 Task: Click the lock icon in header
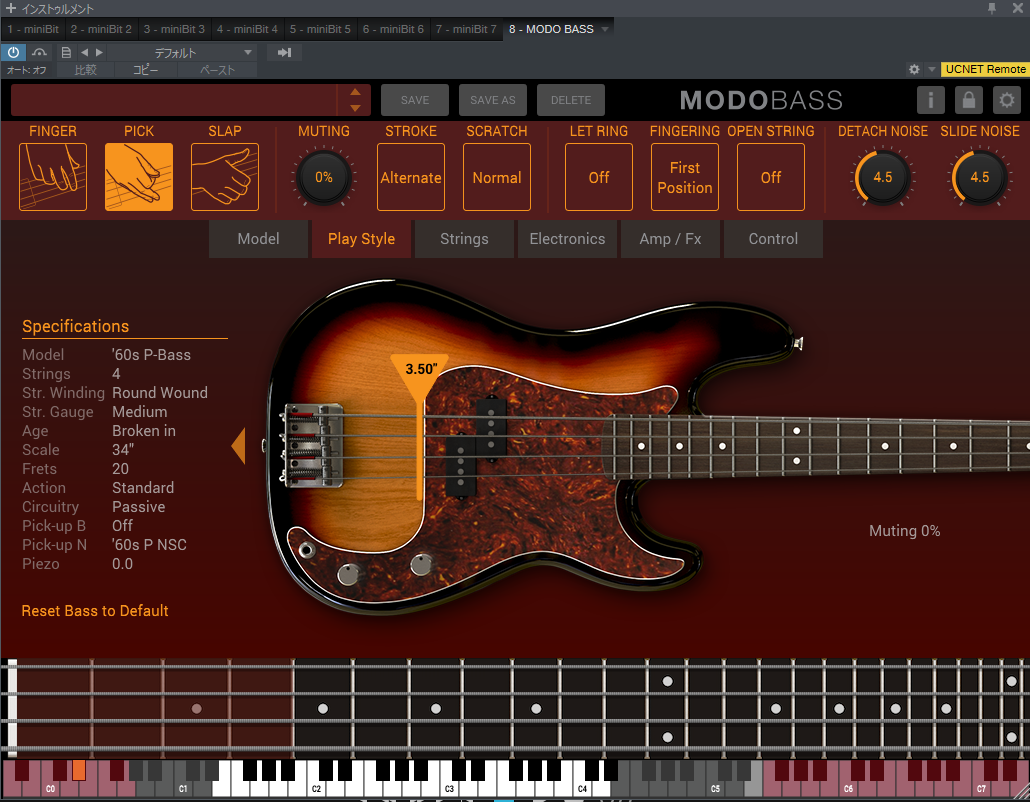click(x=968, y=100)
